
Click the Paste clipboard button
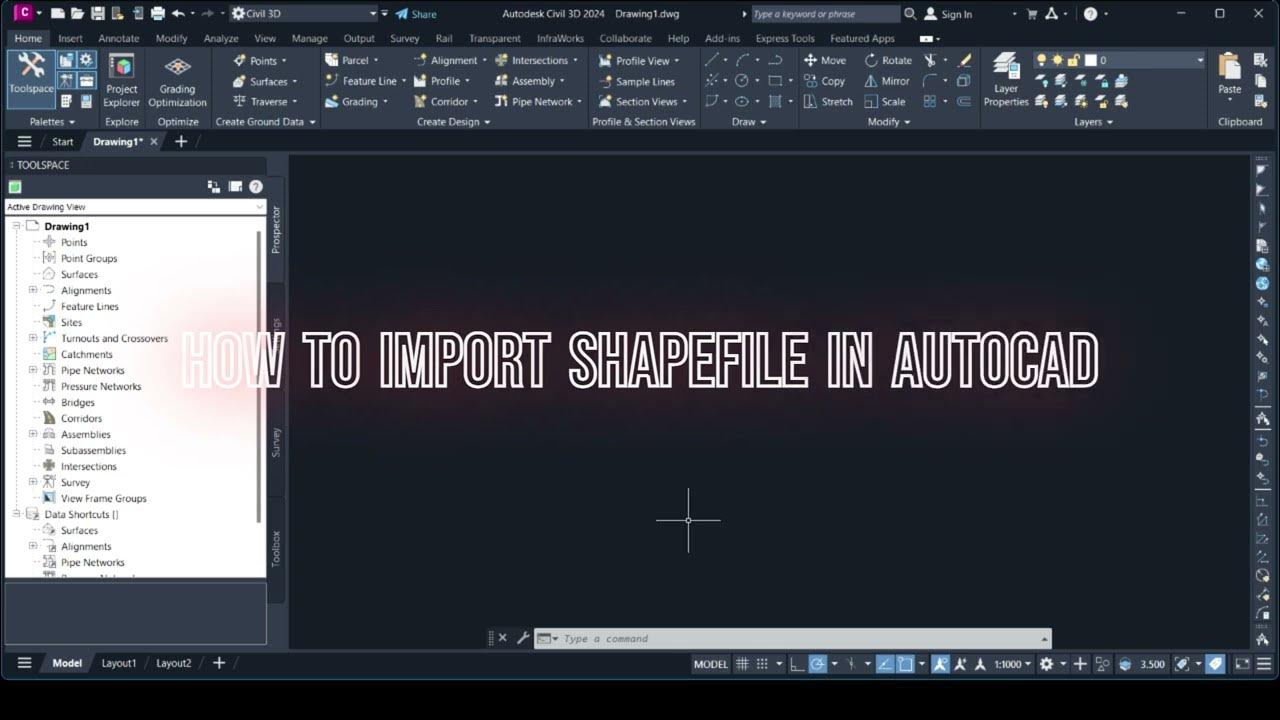point(1230,75)
